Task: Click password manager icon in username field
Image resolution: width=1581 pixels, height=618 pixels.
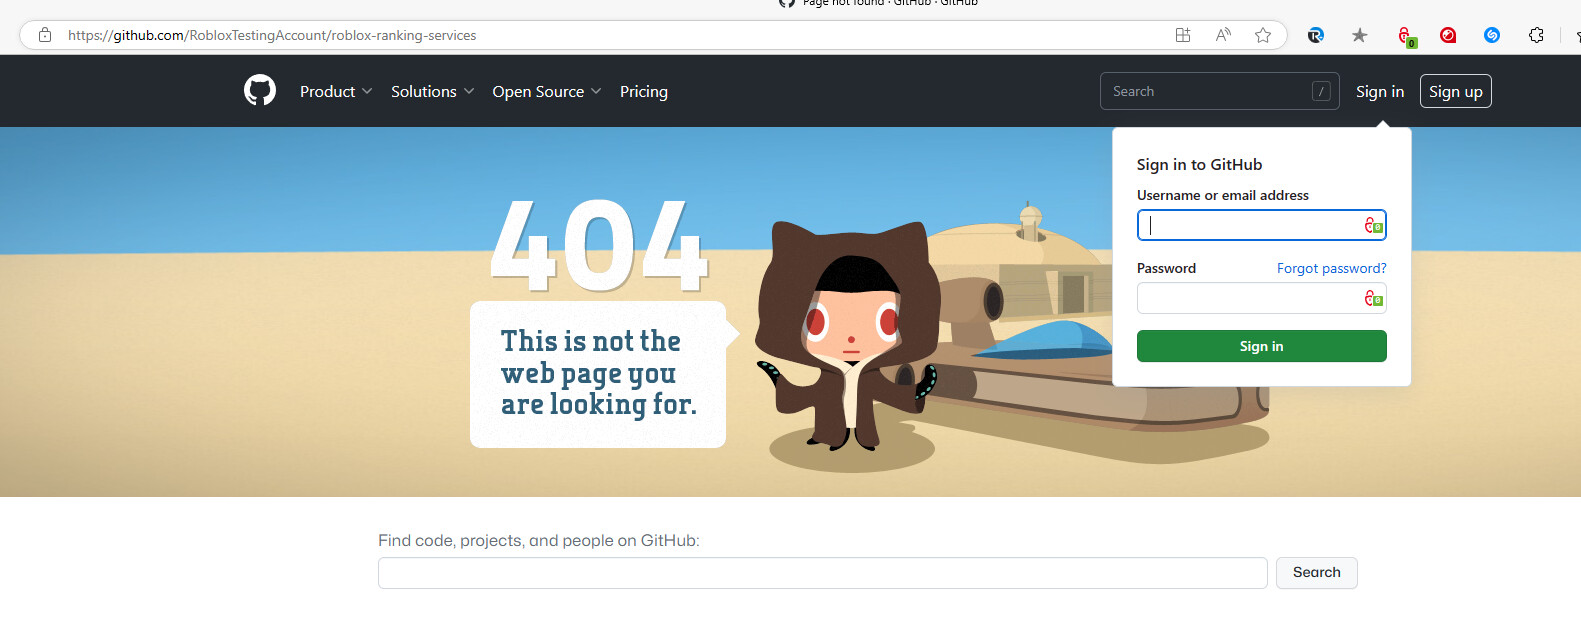Action: tap(1374, 225)
